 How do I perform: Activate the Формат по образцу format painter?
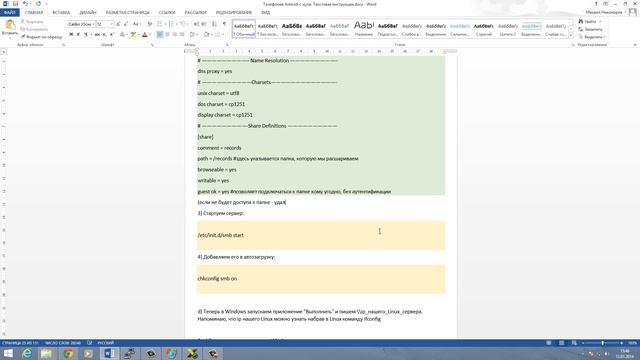pos(42,37)
